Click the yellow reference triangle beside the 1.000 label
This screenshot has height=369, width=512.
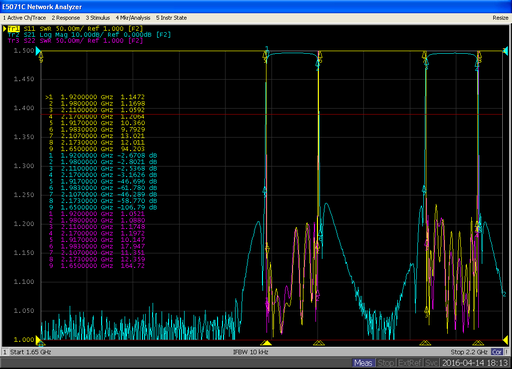38,340
